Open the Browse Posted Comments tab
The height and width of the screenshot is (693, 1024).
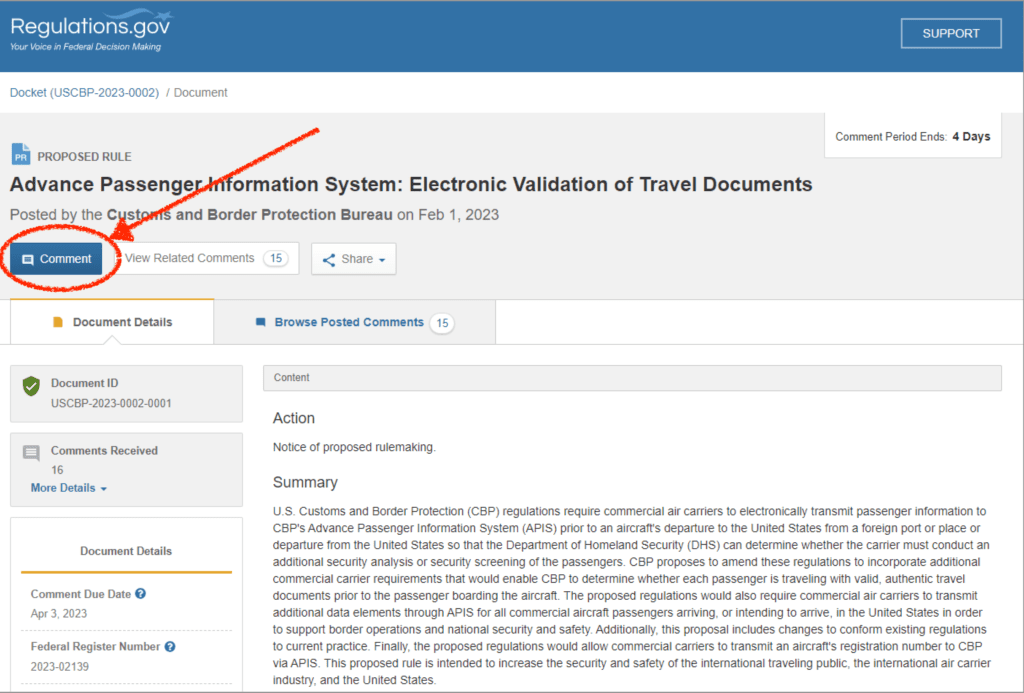click(x=349, y=322)
